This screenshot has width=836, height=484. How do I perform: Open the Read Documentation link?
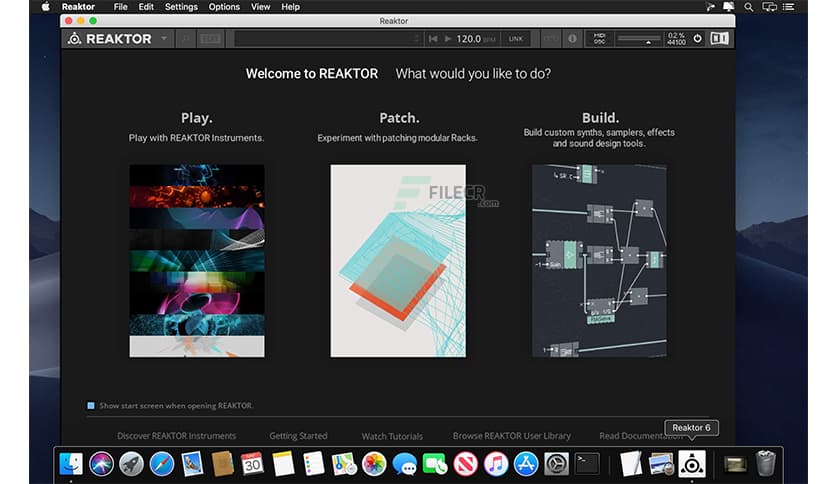641,435
